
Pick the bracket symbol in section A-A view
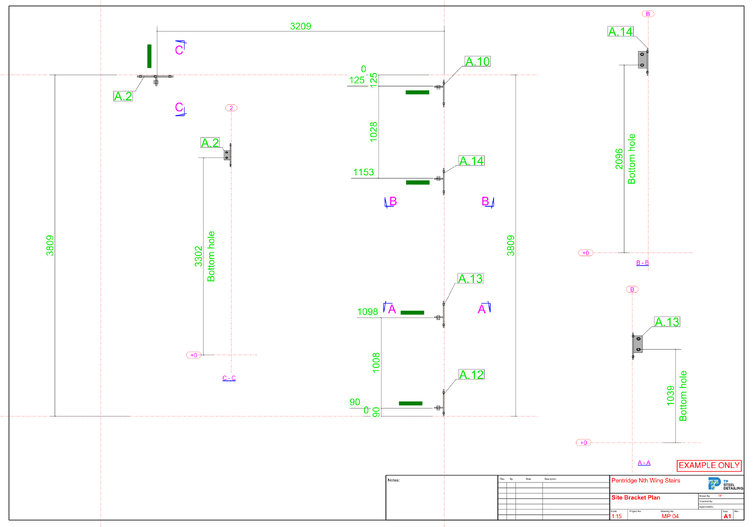coord(636,343)
